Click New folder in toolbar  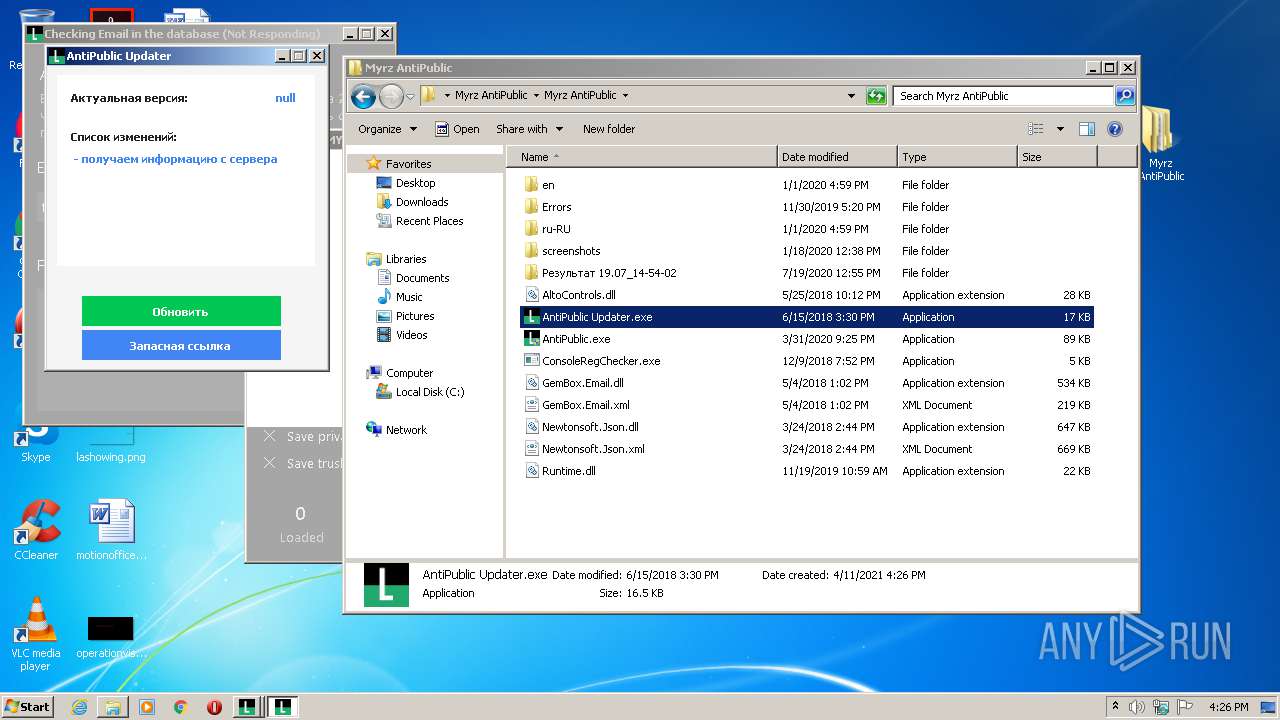click(x=609, y=129)
